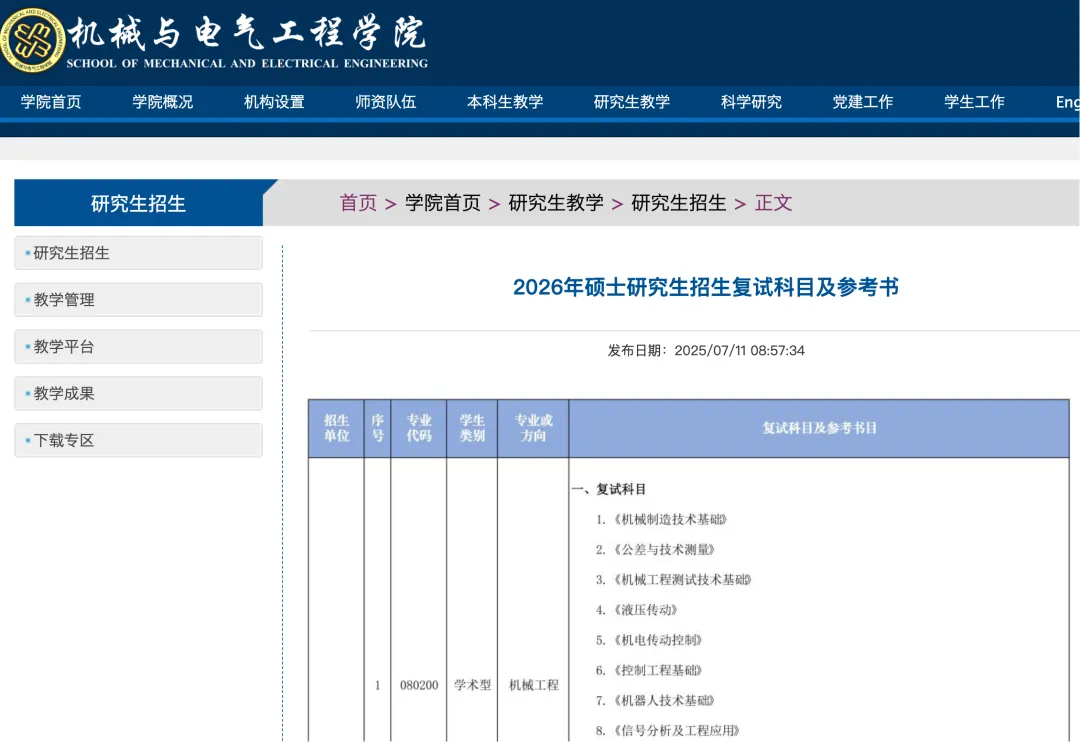Click heading 一、复试科目

tap(609, 489)
